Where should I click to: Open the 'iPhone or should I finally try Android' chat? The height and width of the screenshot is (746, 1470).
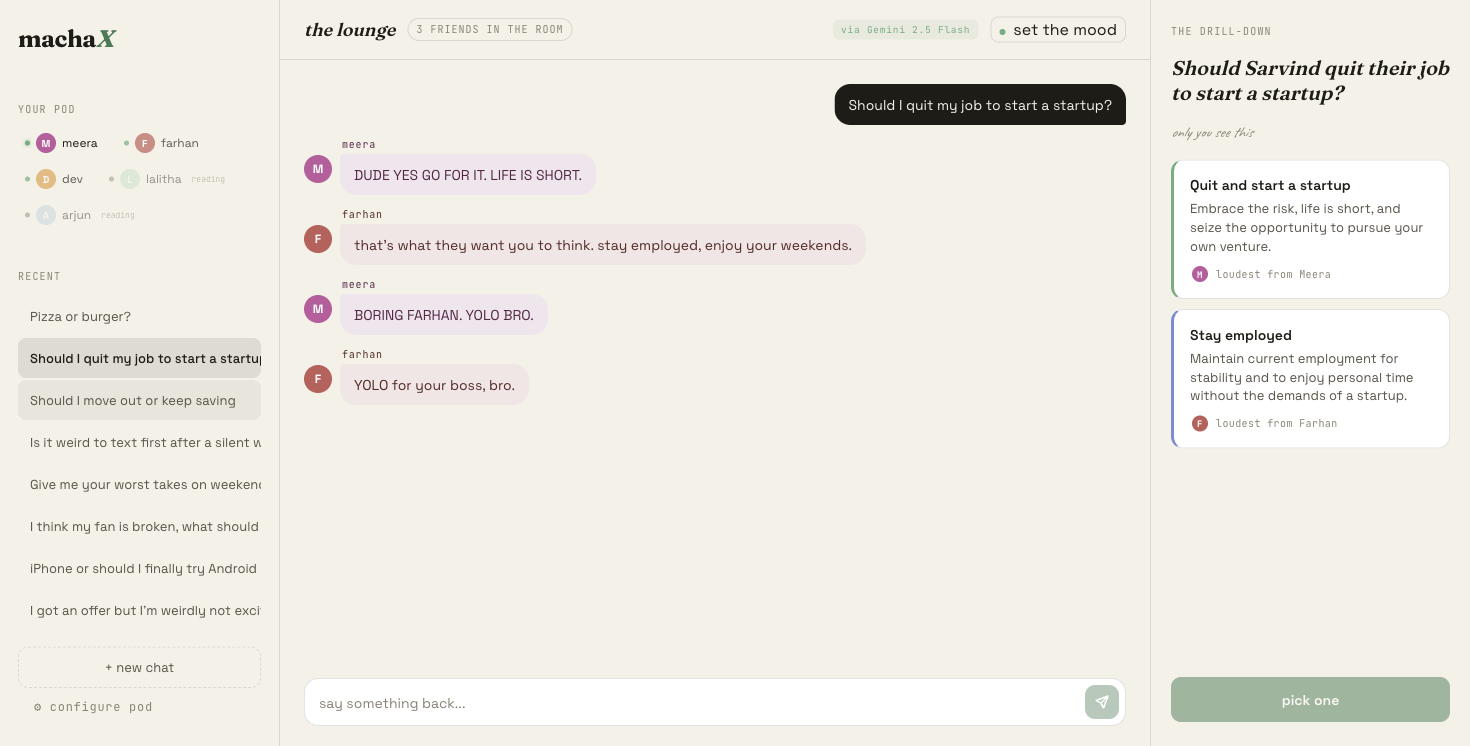(x=139, y=569)
